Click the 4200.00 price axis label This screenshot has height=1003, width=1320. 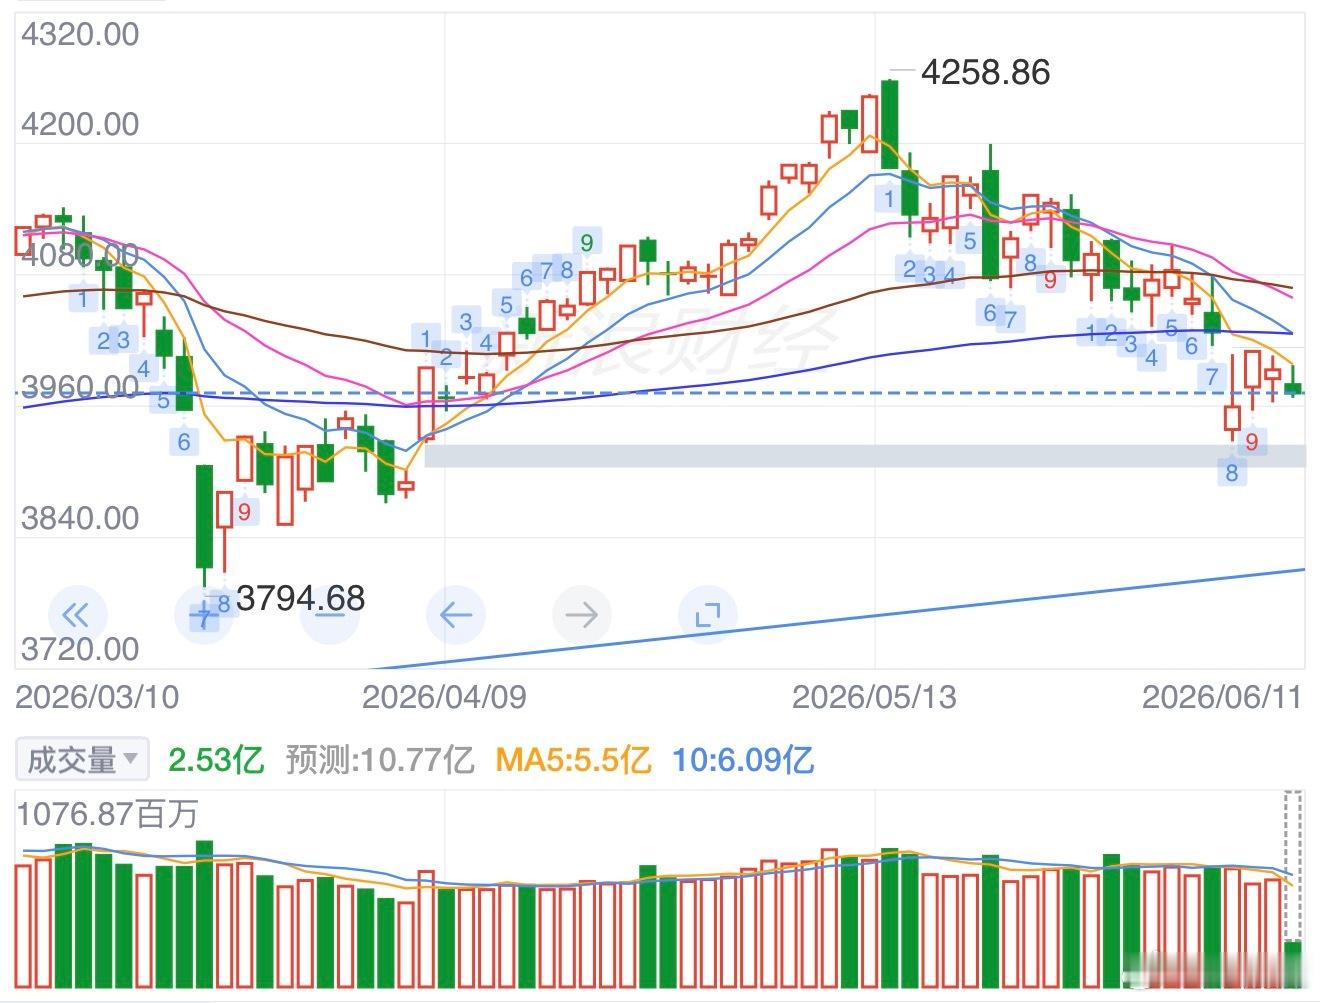(80, 124)
